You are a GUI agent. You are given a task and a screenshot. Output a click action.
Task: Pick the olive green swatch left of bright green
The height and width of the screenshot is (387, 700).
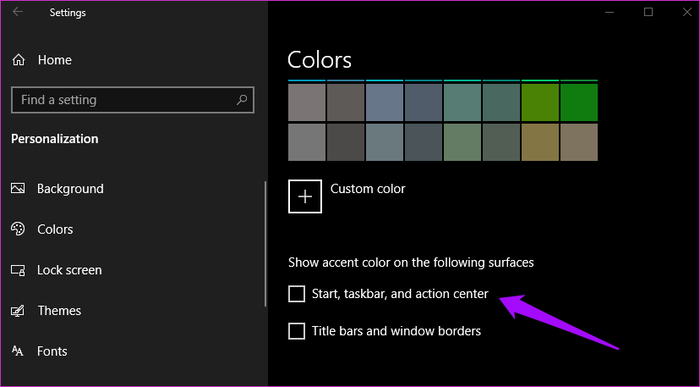[540, 102]
